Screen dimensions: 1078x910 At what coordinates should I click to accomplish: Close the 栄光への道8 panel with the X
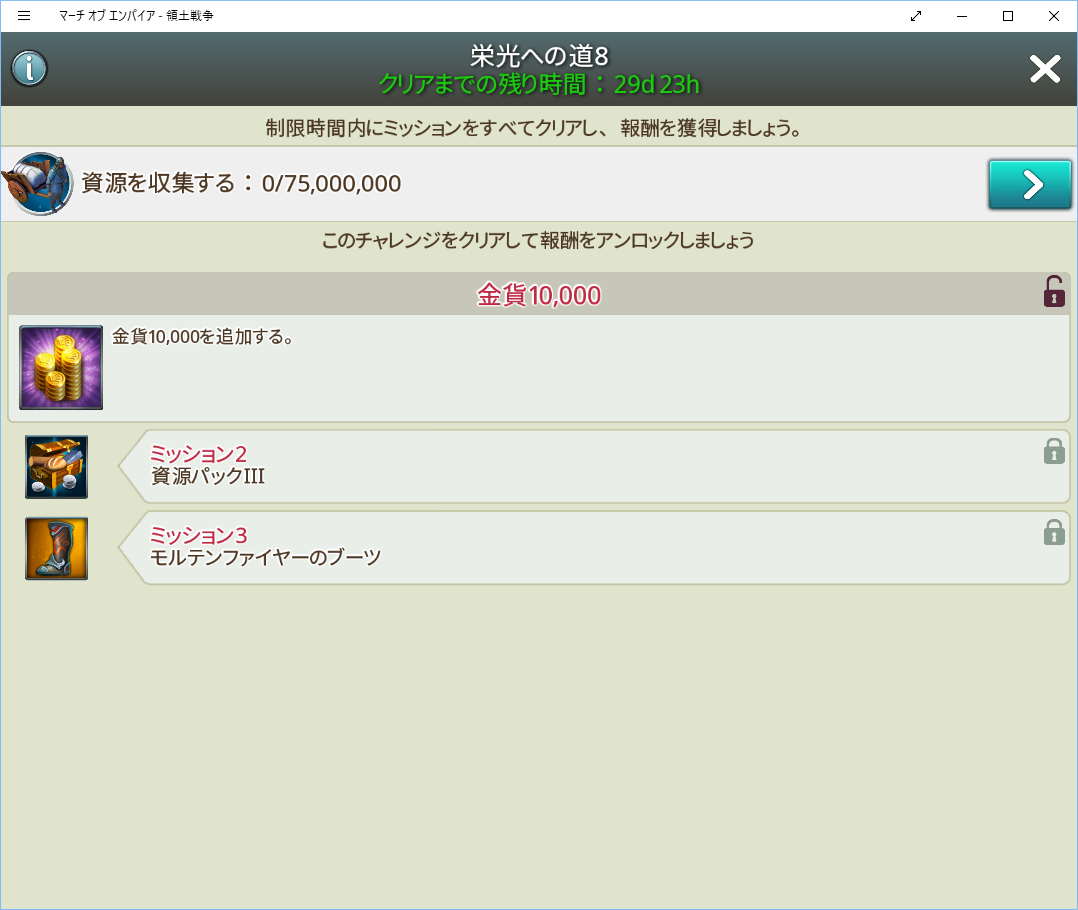(x=1045, y=69)
